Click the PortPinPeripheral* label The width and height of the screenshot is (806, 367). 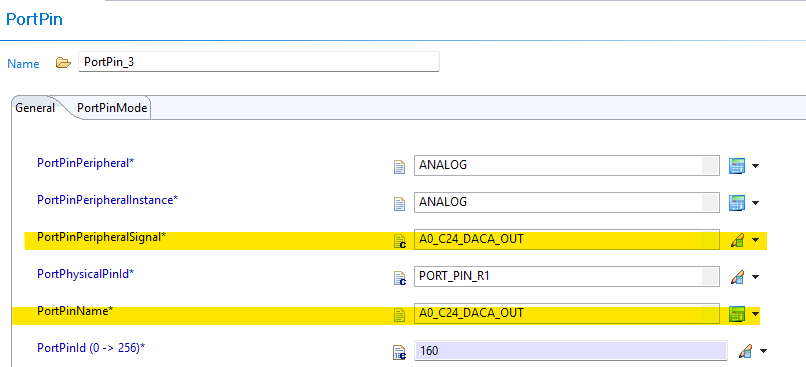point(85,163)
